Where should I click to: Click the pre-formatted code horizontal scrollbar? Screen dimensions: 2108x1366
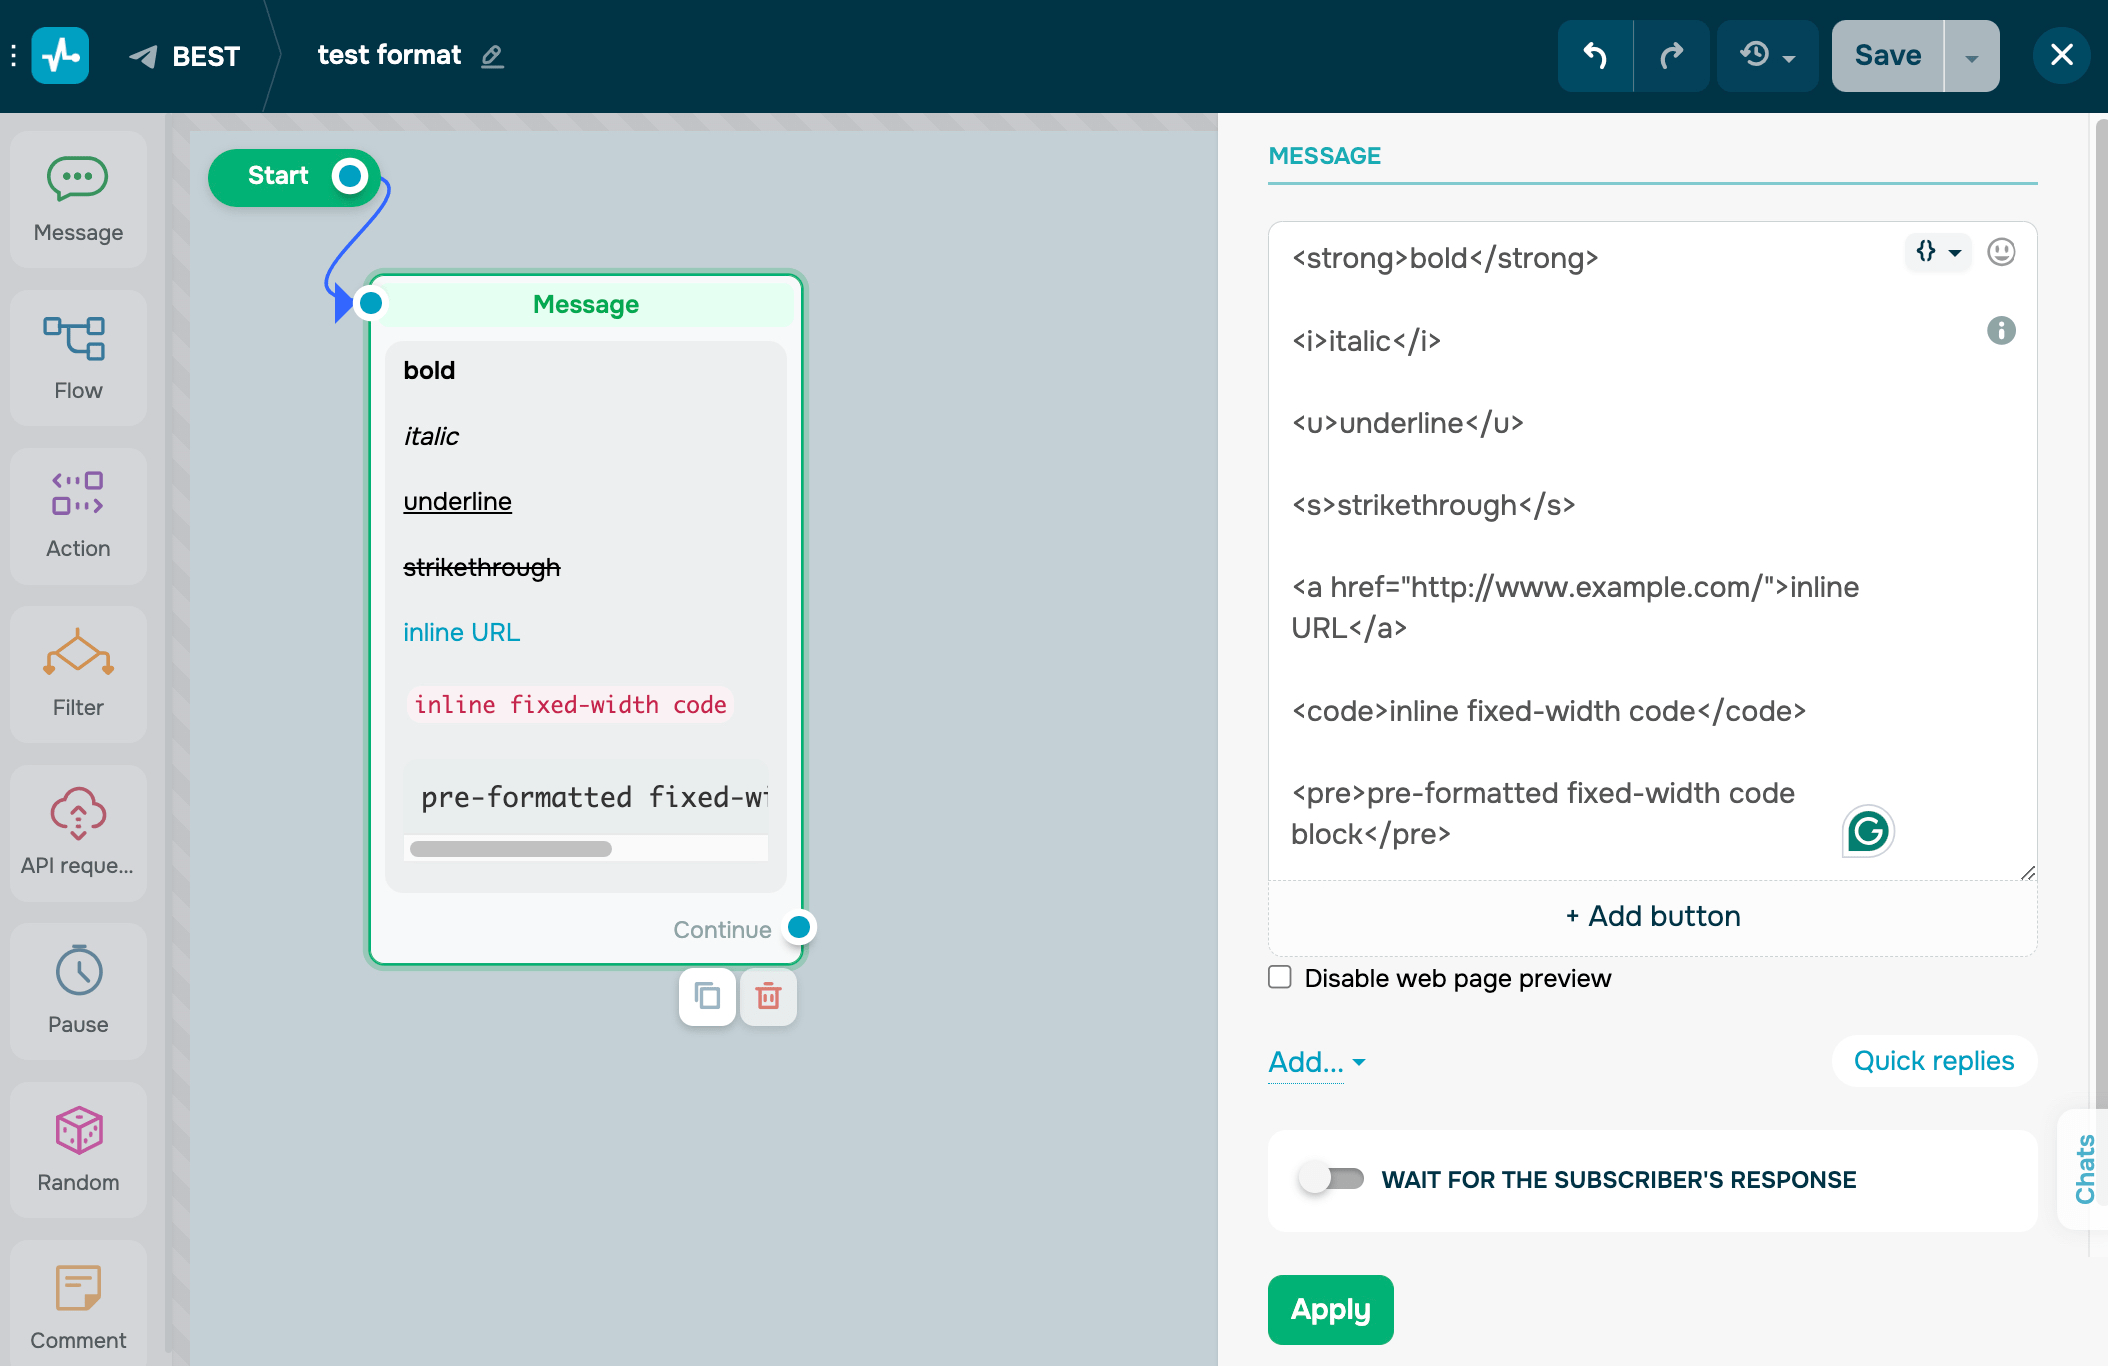pos(511,849)
